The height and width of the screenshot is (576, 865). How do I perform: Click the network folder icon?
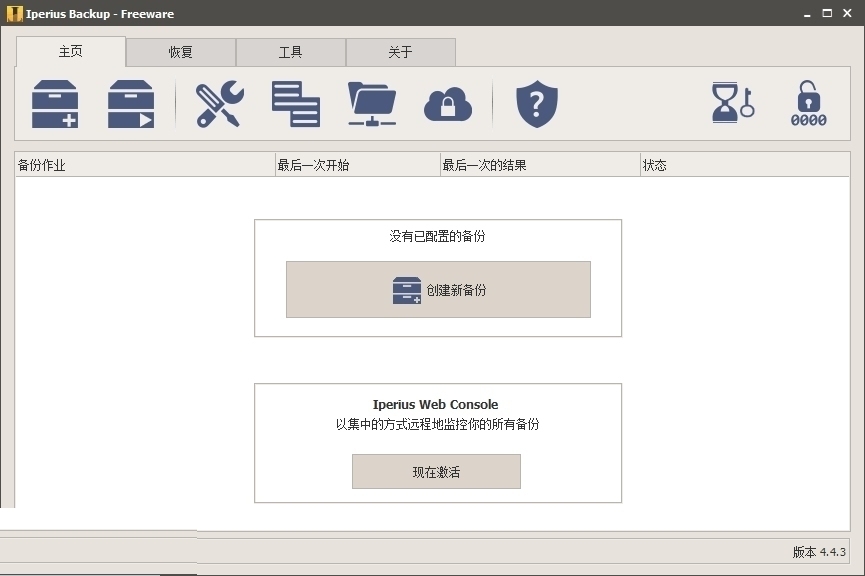click(372, 104)
